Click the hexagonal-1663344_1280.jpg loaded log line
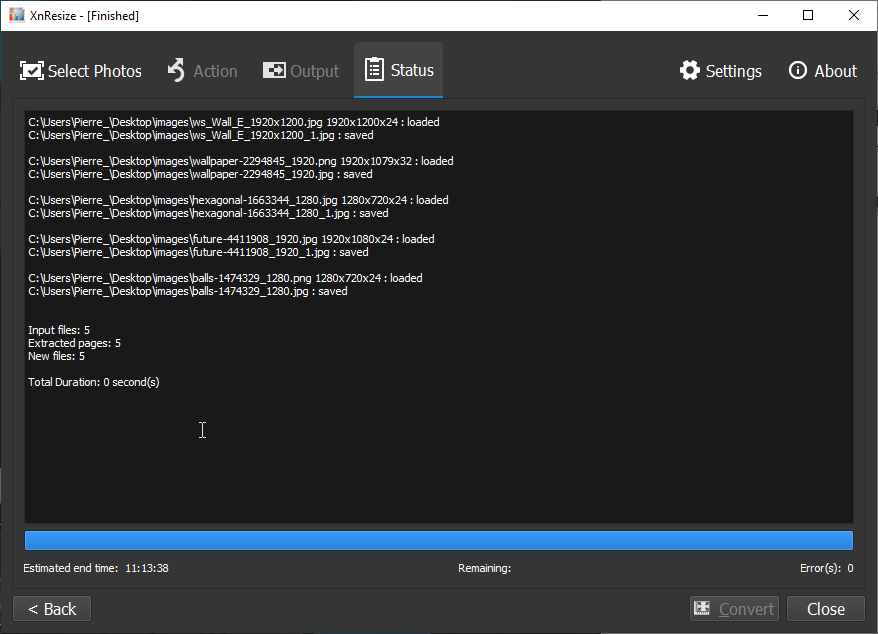 [238, 200]
